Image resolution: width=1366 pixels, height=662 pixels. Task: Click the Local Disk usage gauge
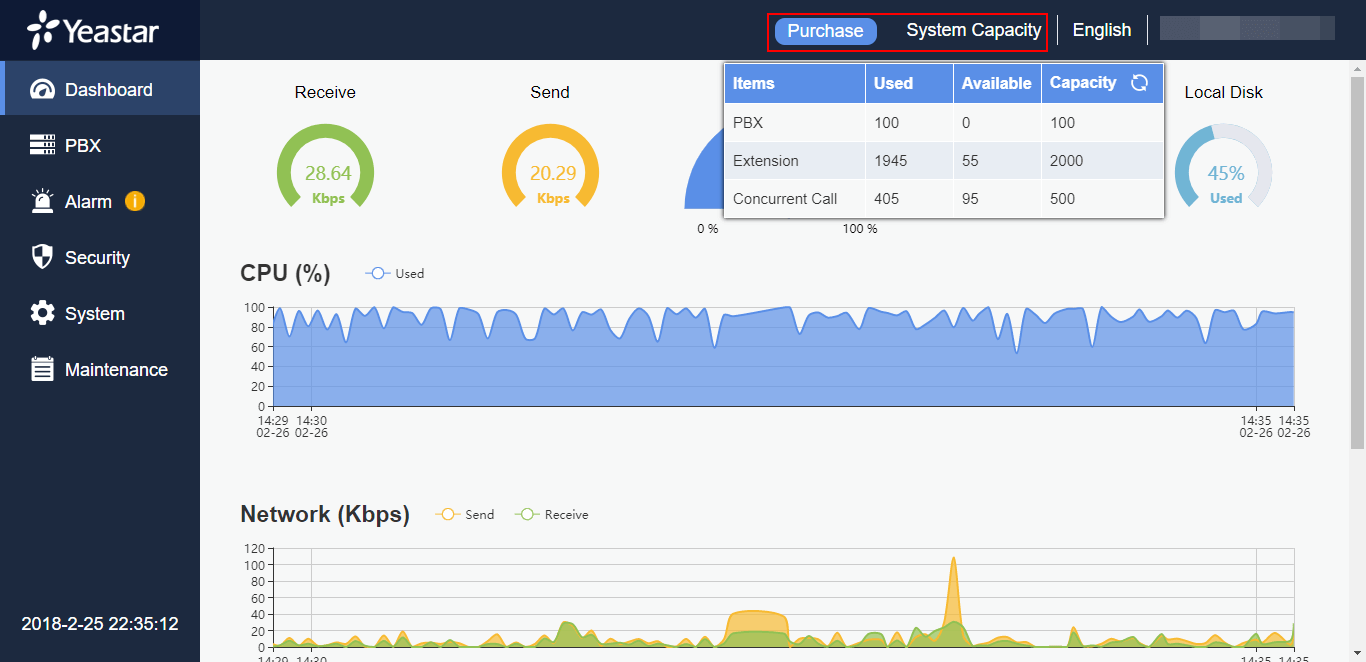click(x=1224, y=172)
